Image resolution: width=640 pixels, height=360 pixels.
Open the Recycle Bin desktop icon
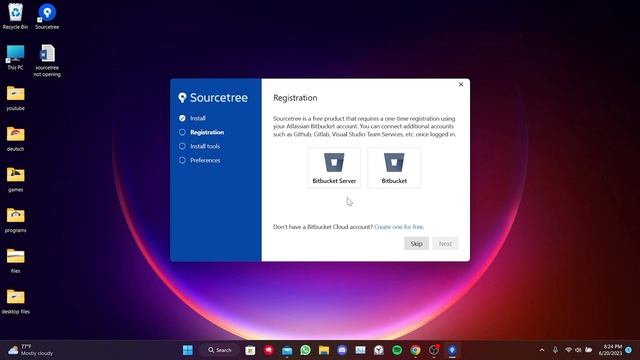(x=16, y=16)
